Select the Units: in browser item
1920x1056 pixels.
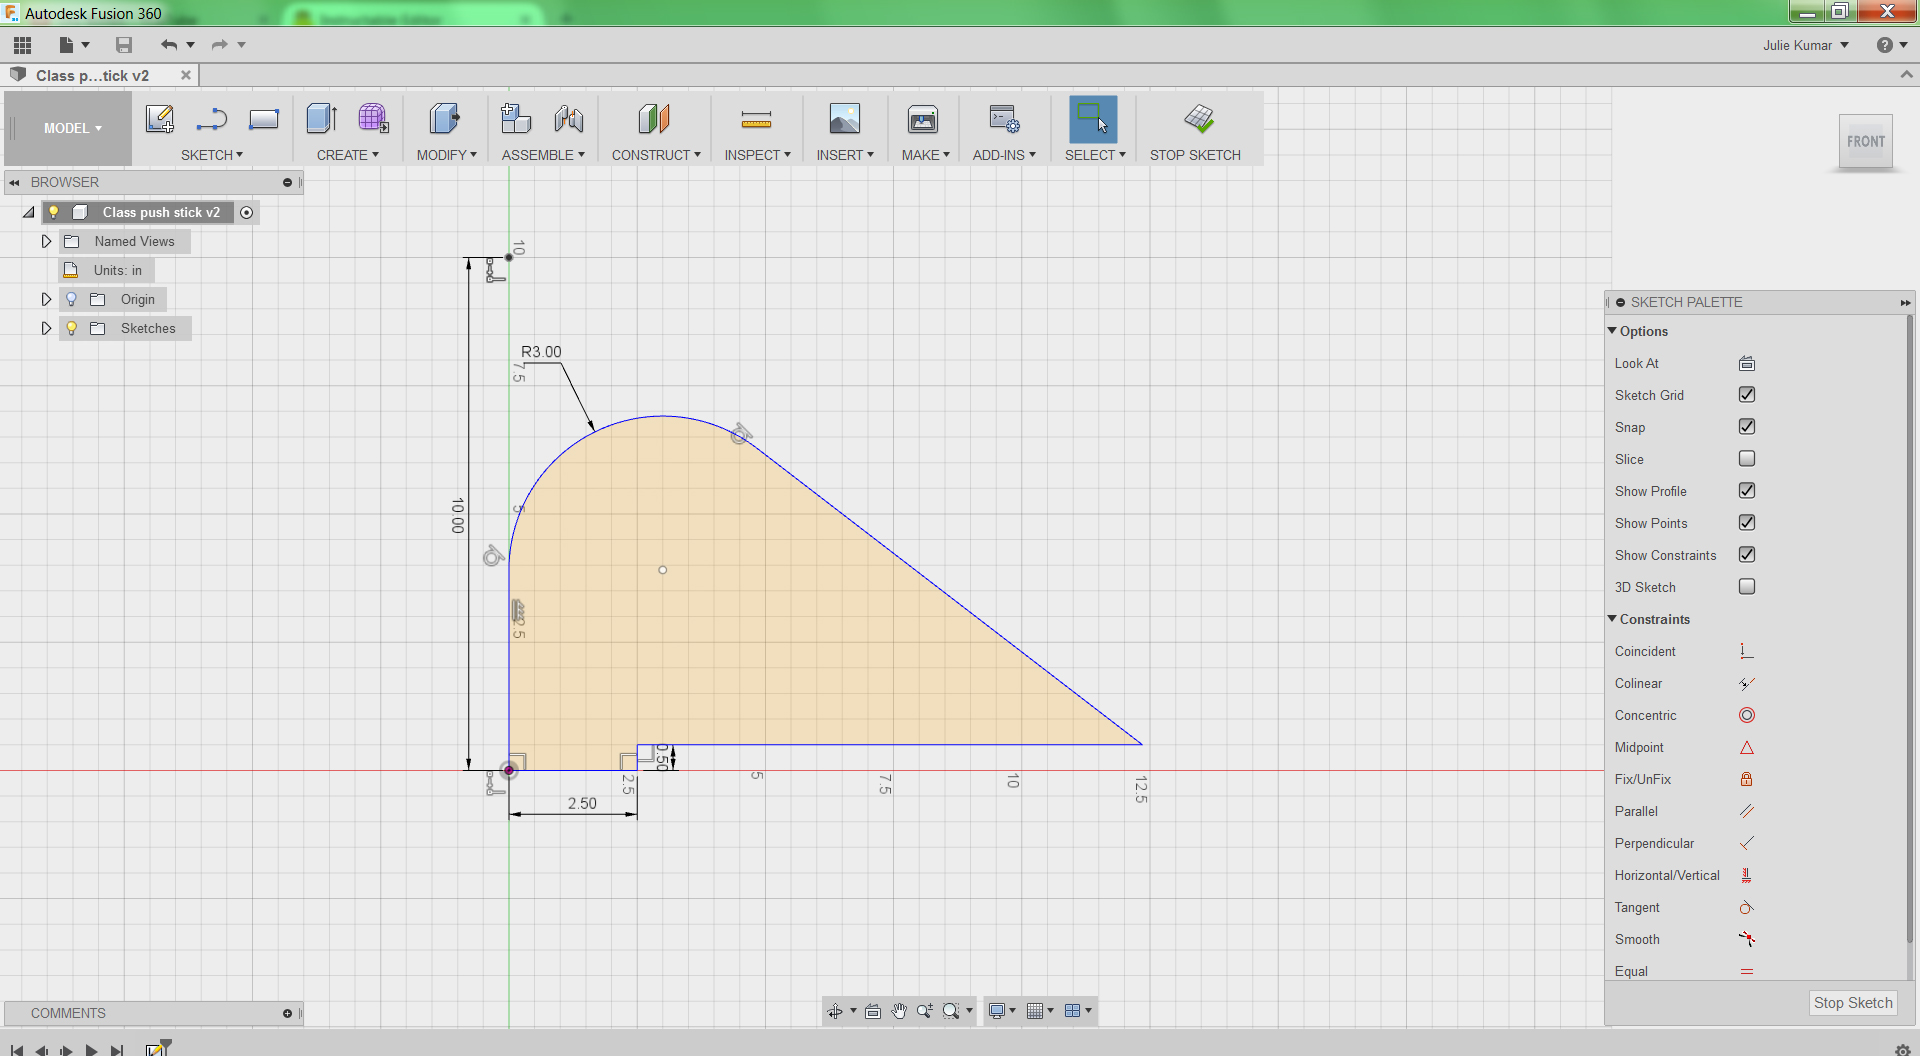117,270
